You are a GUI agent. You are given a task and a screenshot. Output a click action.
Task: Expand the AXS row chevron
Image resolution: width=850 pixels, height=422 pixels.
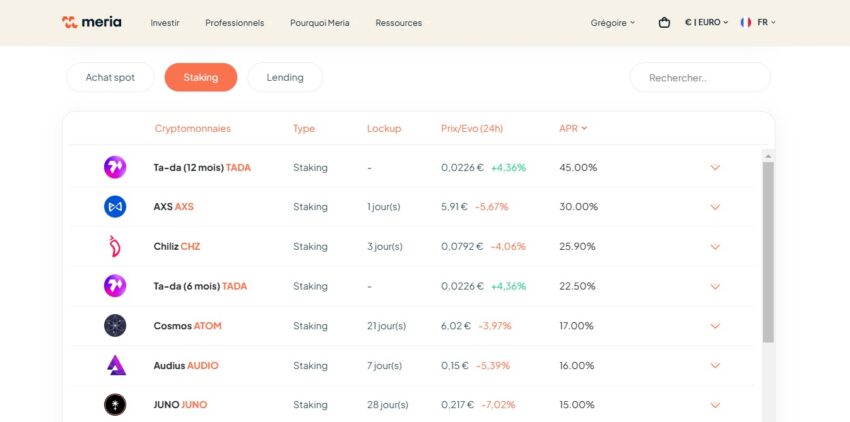715,207
